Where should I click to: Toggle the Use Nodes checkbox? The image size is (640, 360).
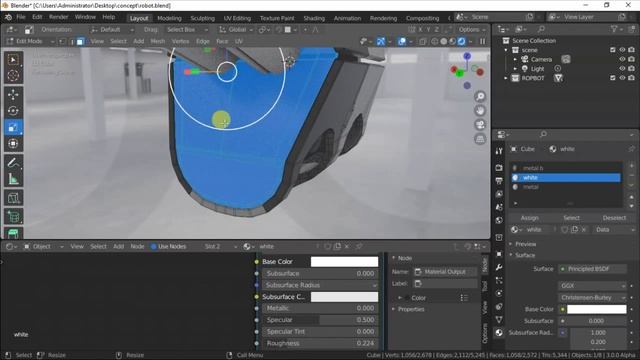point(154,247)
